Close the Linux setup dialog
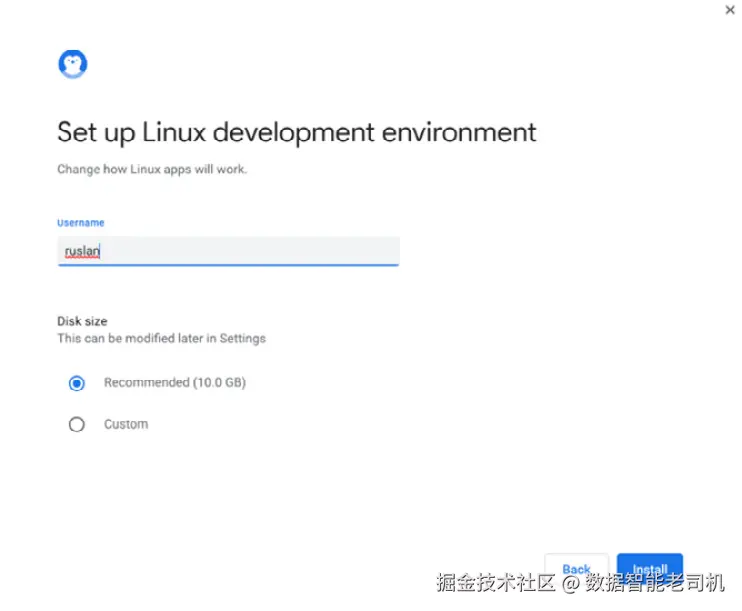 pyautogui.click(x=730, y=10)
